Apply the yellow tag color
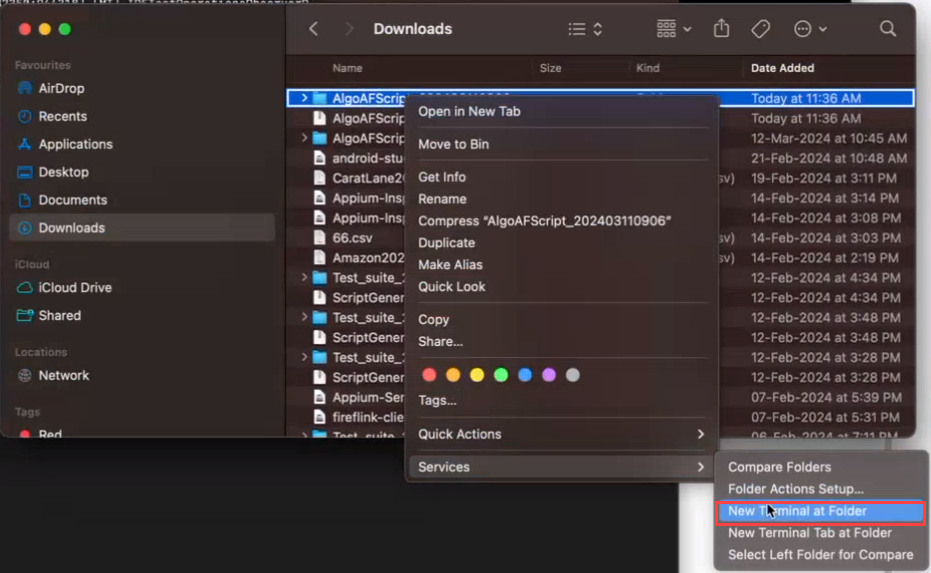 pyautogui.click(x=477, y=375)
